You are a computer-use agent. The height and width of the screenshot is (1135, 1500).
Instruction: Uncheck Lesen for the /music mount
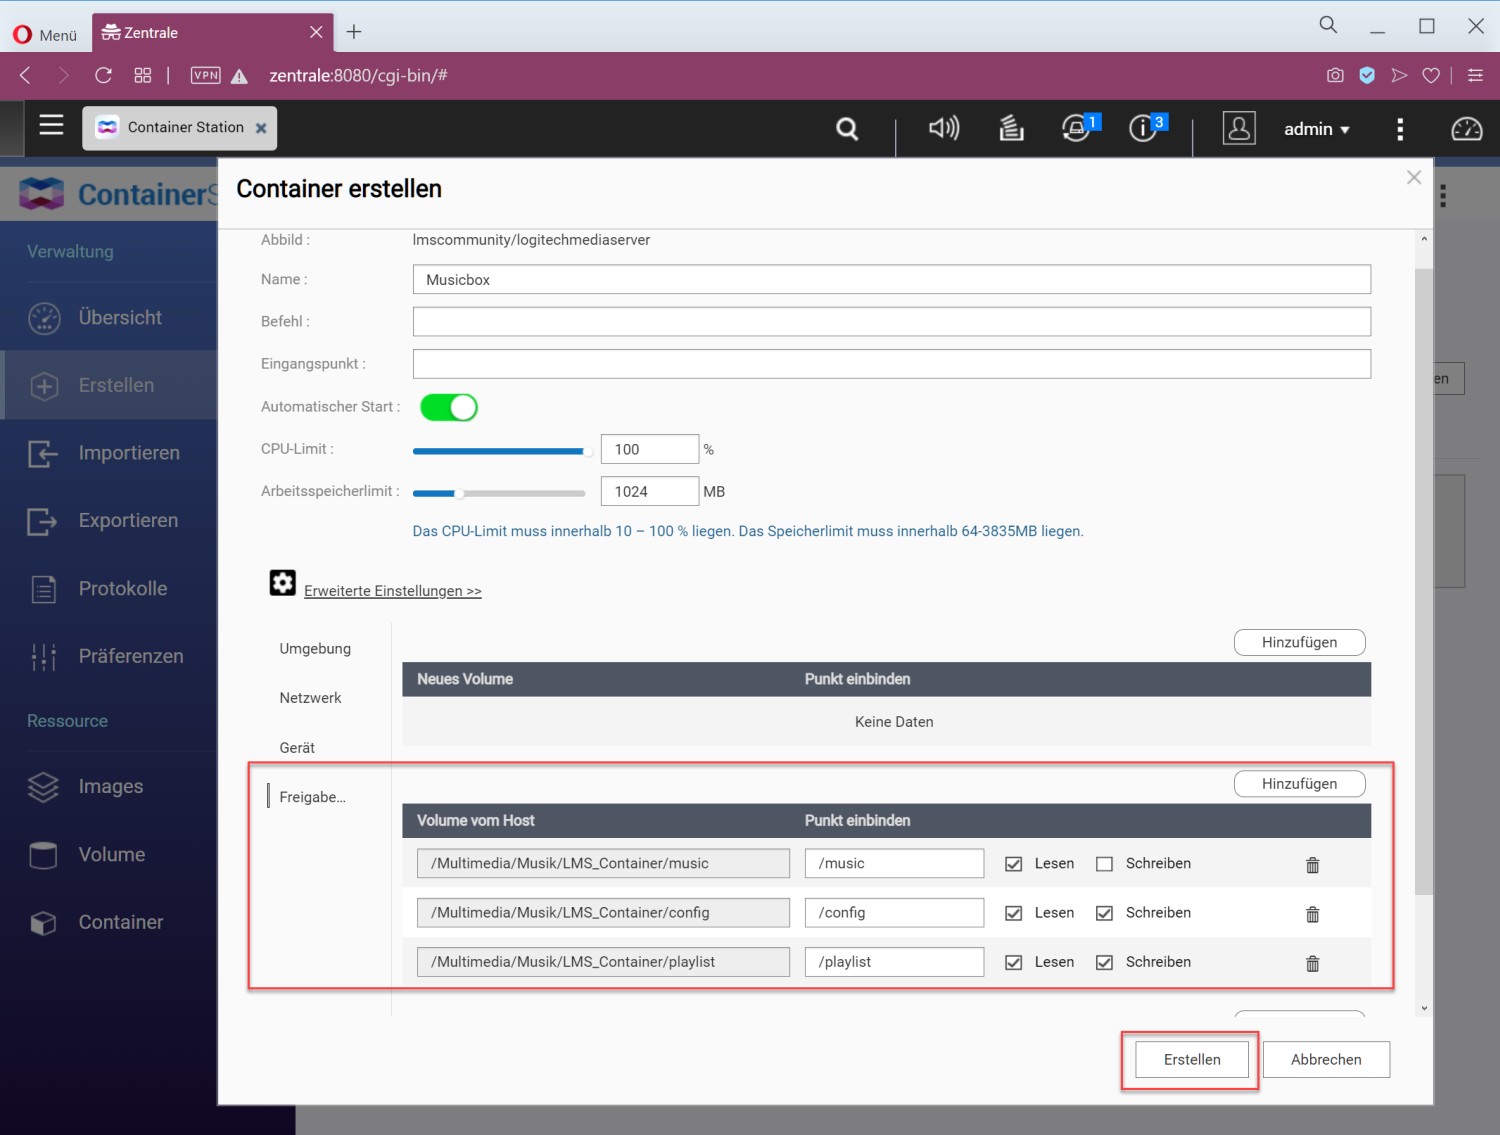[1013, 864]
